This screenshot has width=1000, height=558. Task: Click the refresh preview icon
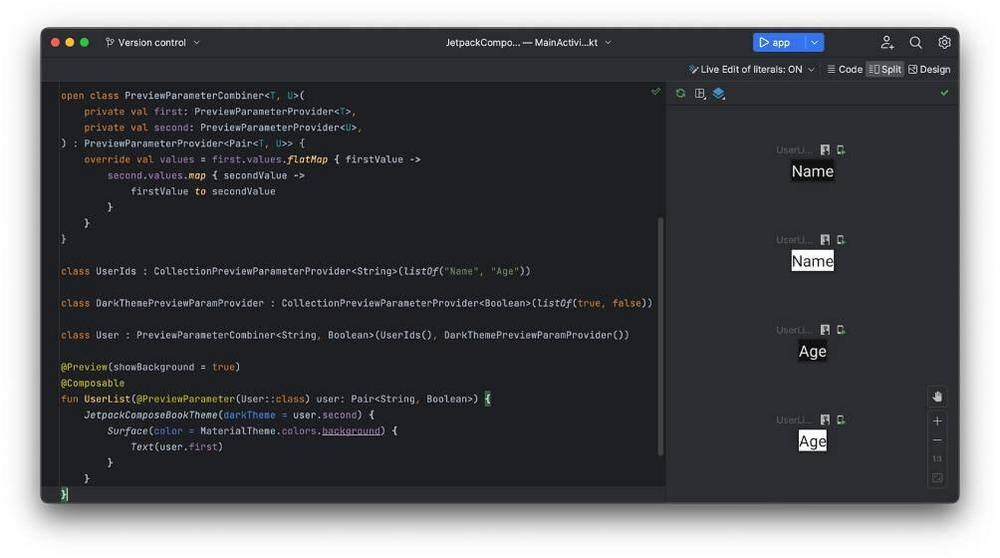[681, 93]
